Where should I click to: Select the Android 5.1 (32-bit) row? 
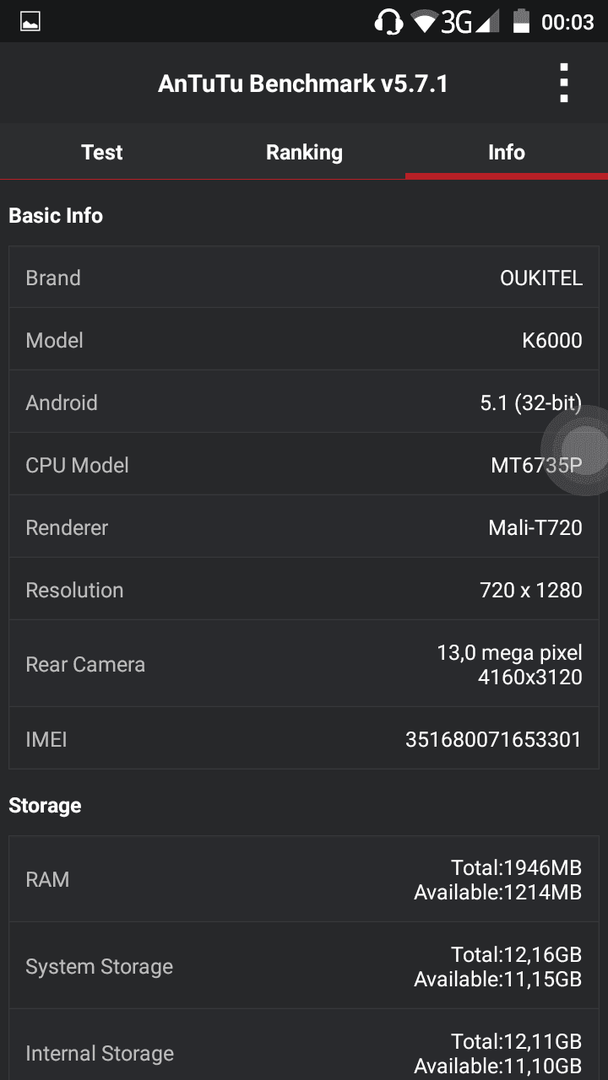tap(304, 402)
